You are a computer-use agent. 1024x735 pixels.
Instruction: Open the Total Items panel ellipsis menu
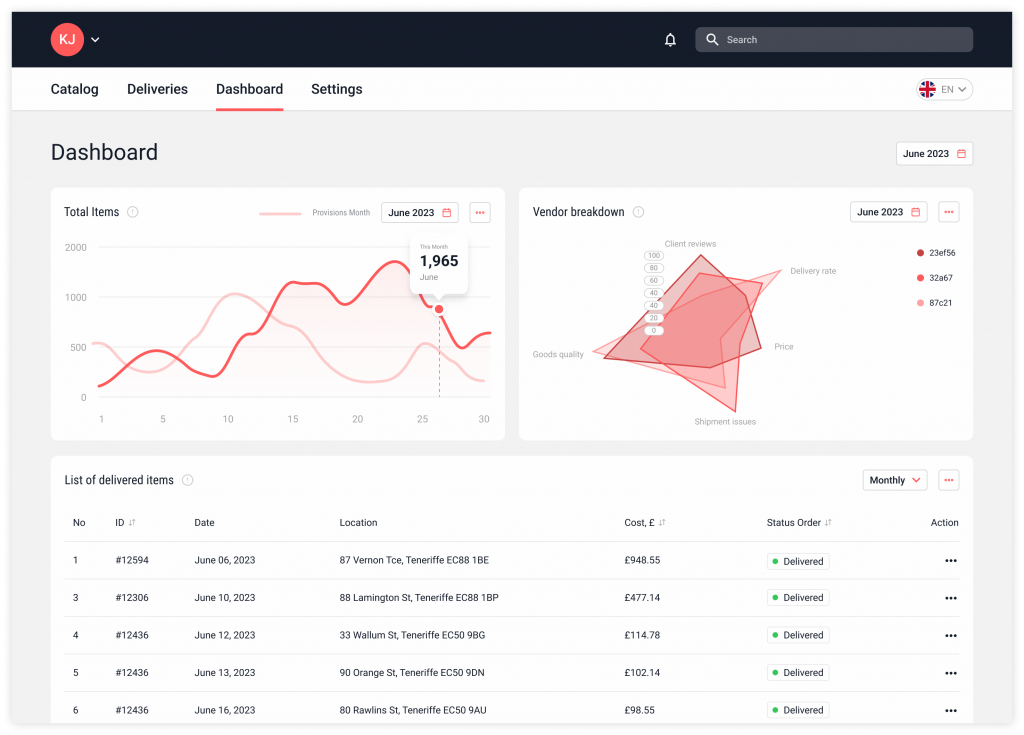(479, 212)
